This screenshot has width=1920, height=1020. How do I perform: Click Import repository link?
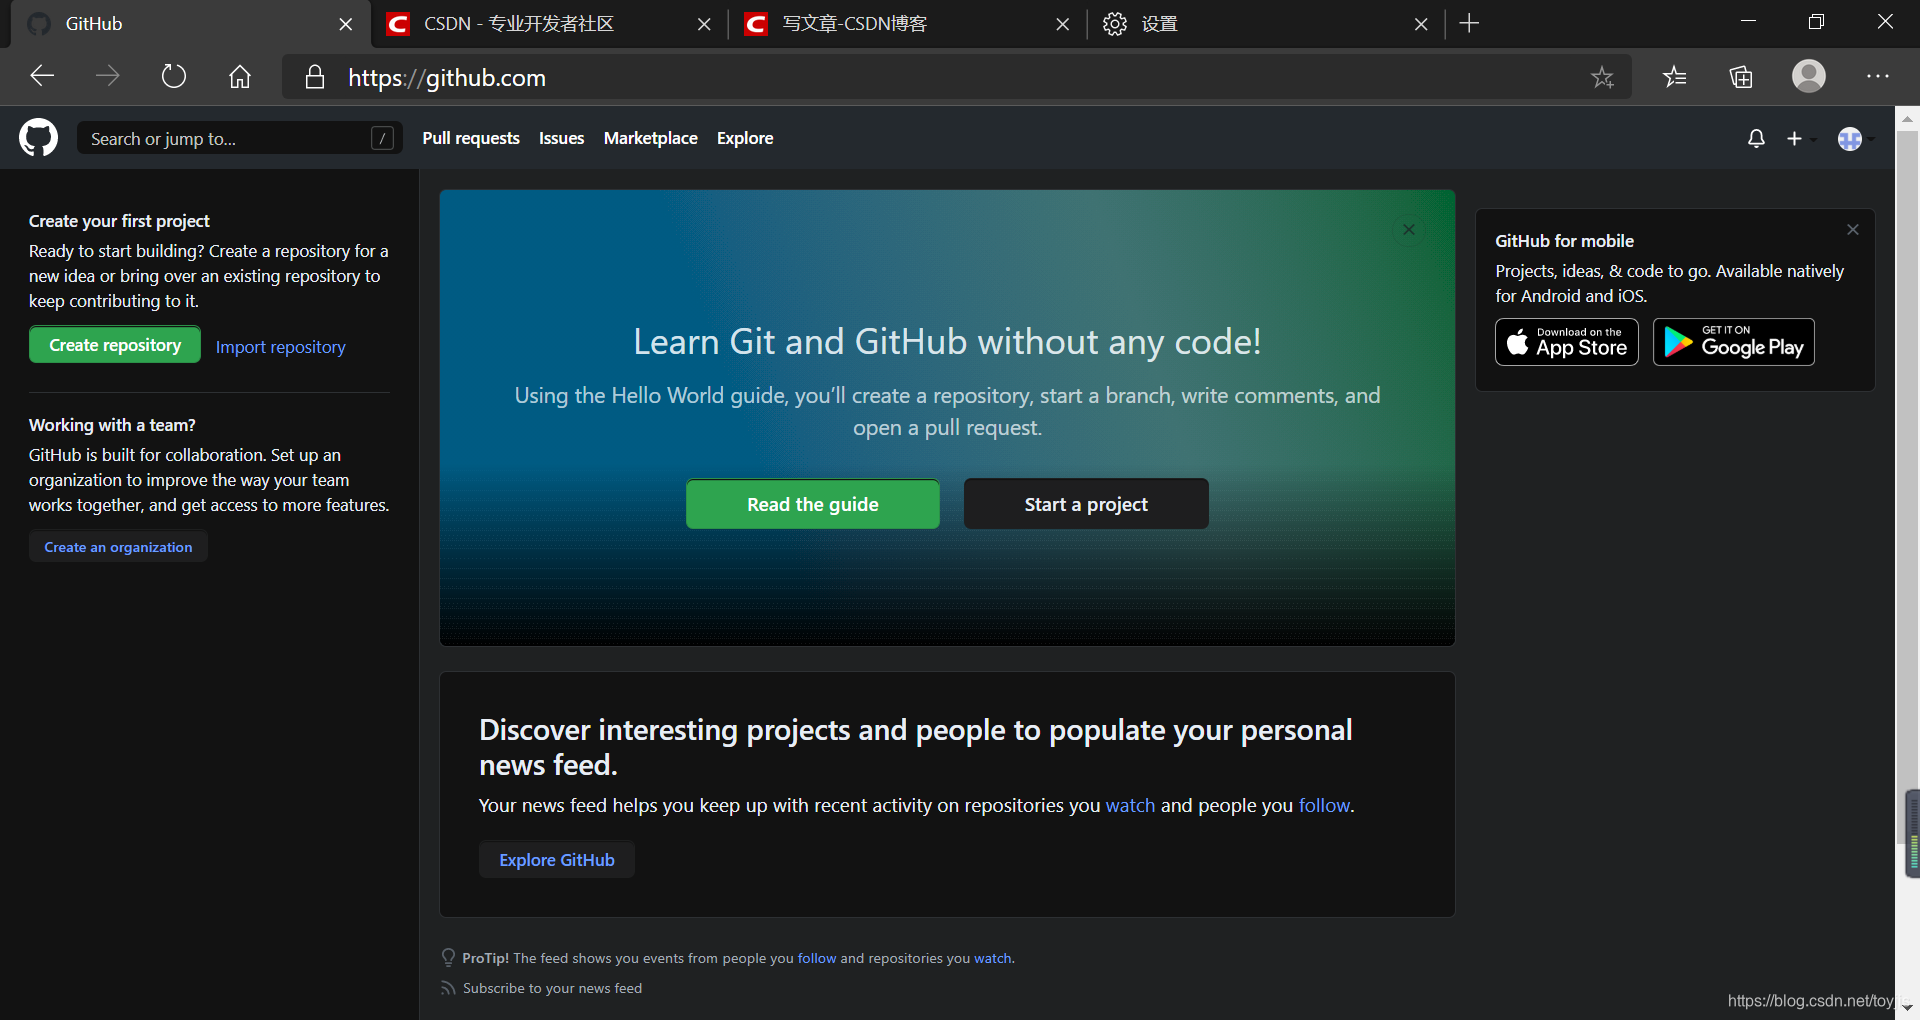pyautogui.click(x=281, y=347)
